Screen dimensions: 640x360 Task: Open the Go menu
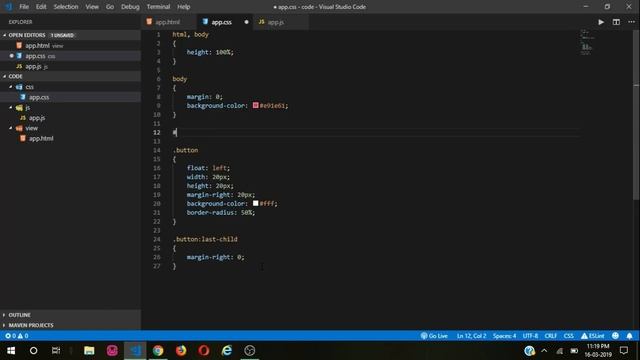(110, 7)
